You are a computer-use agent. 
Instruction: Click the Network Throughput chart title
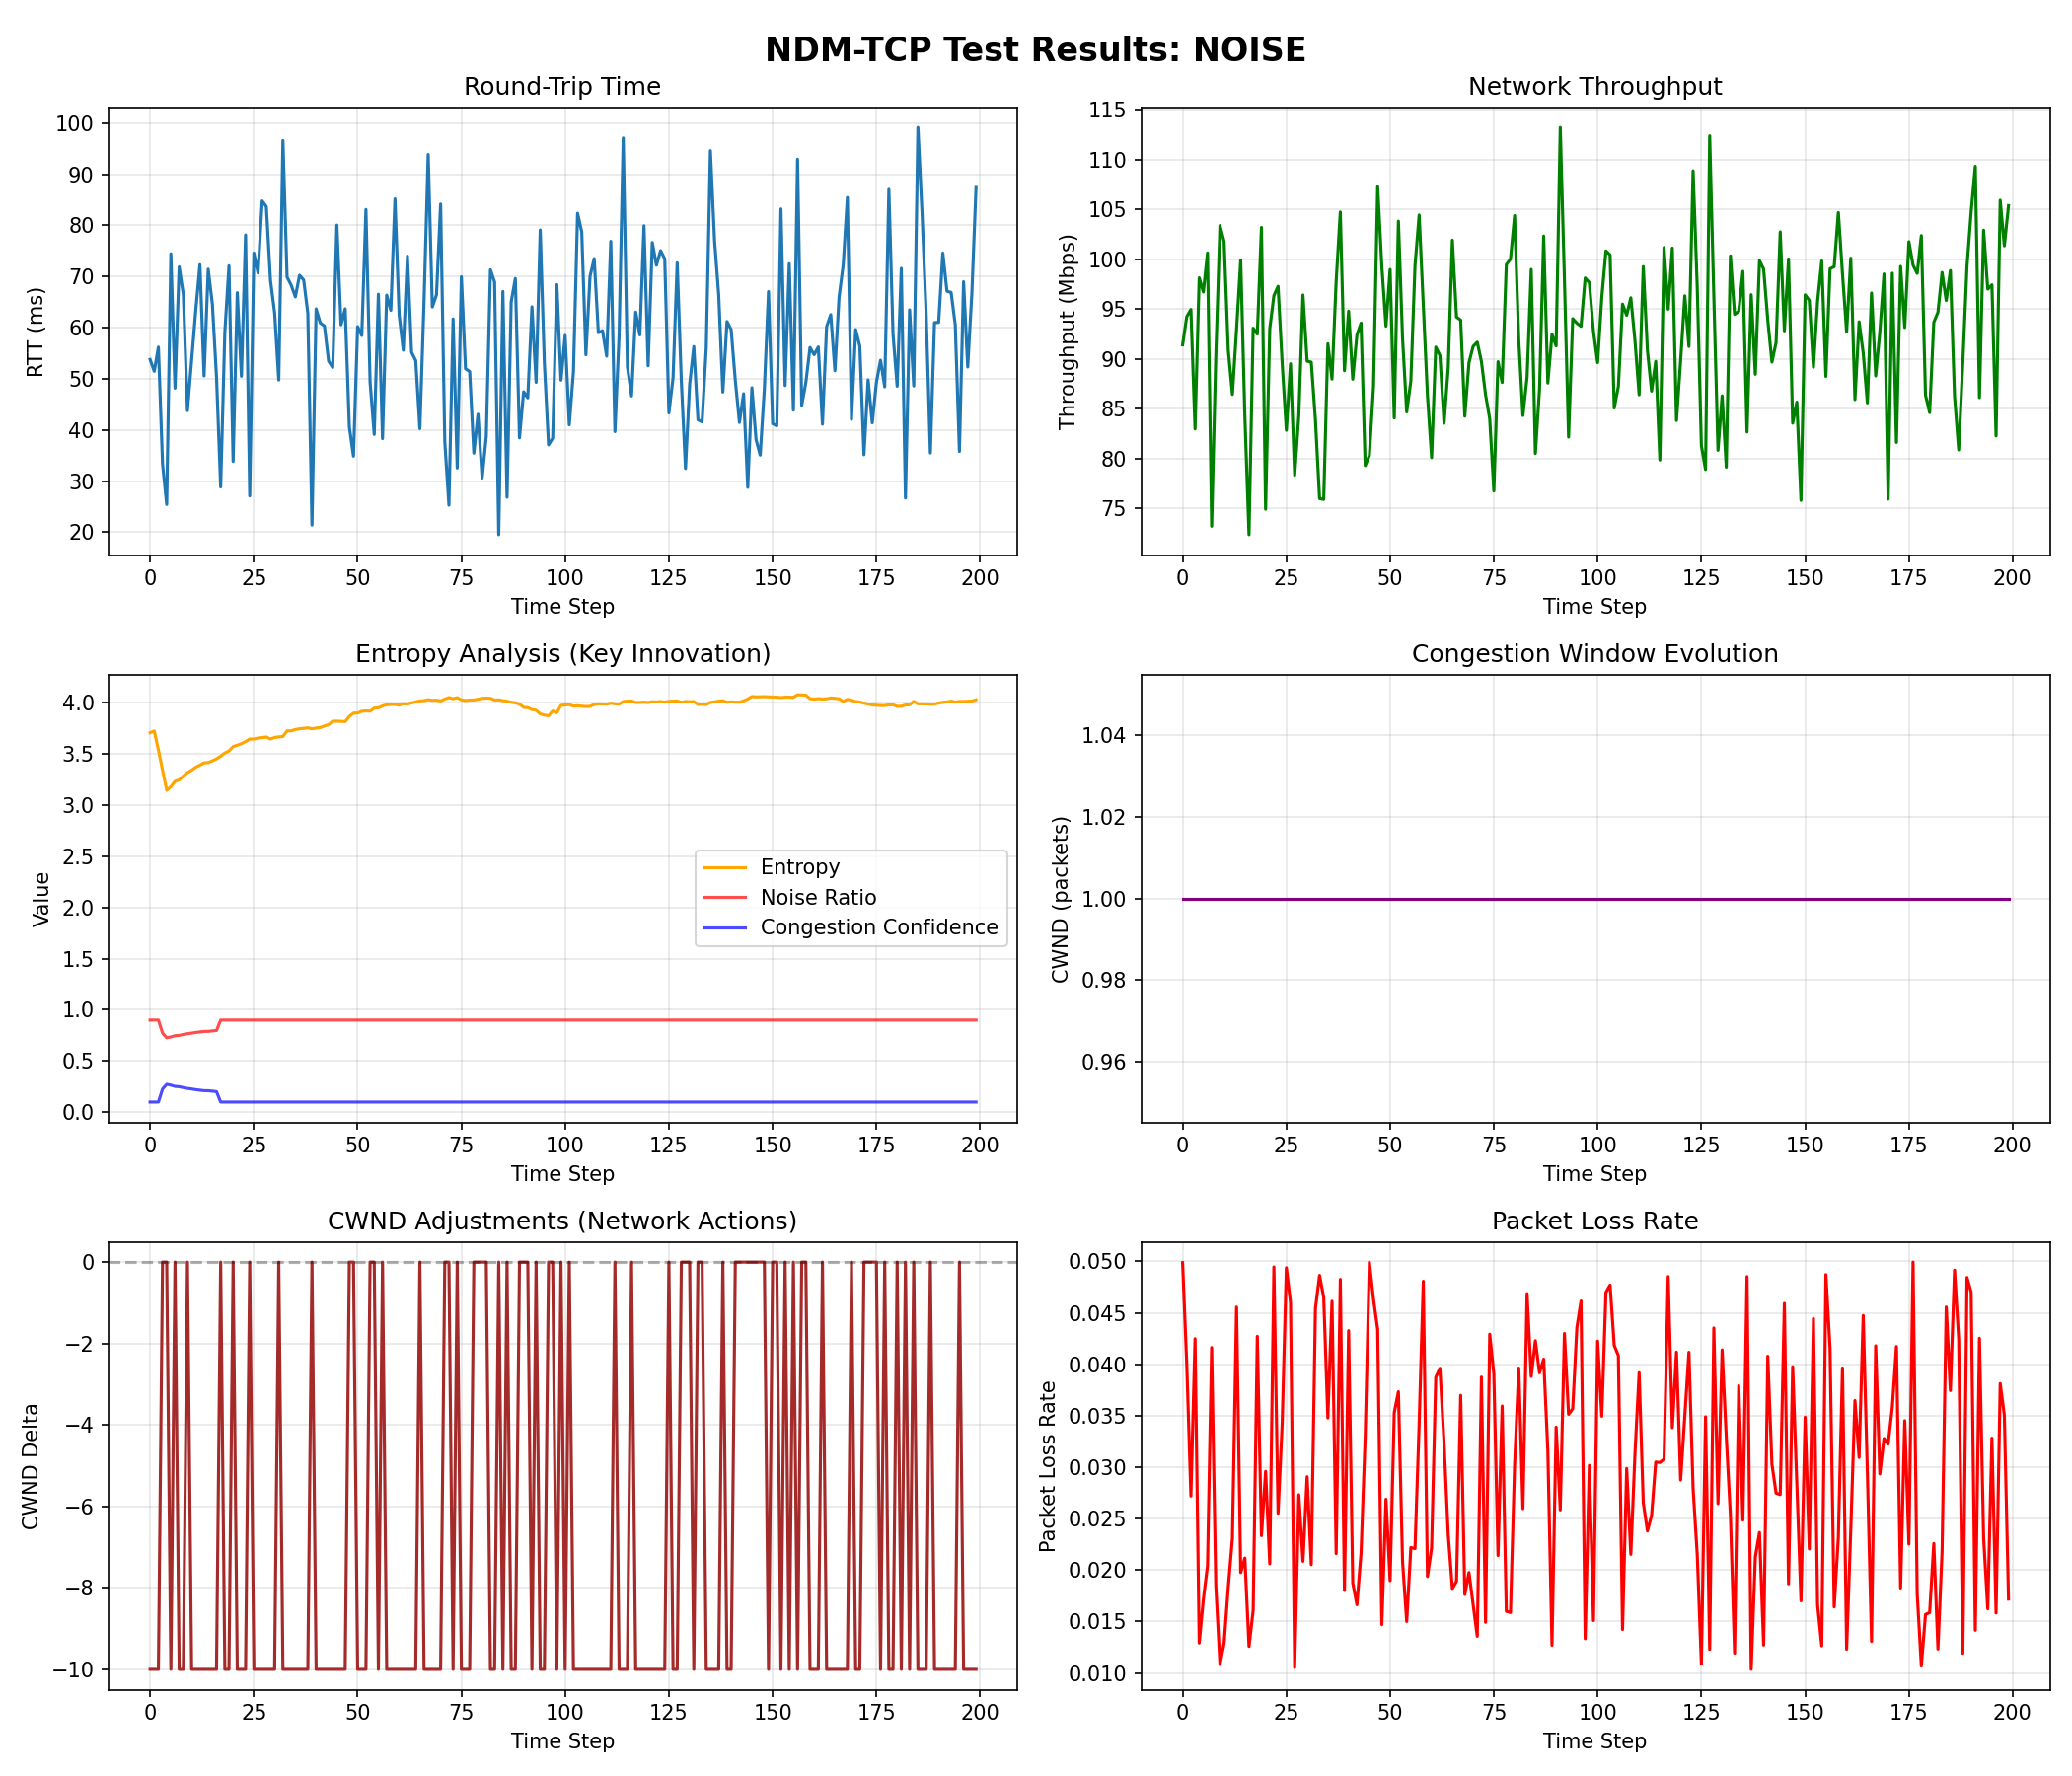click(1594, 87)
